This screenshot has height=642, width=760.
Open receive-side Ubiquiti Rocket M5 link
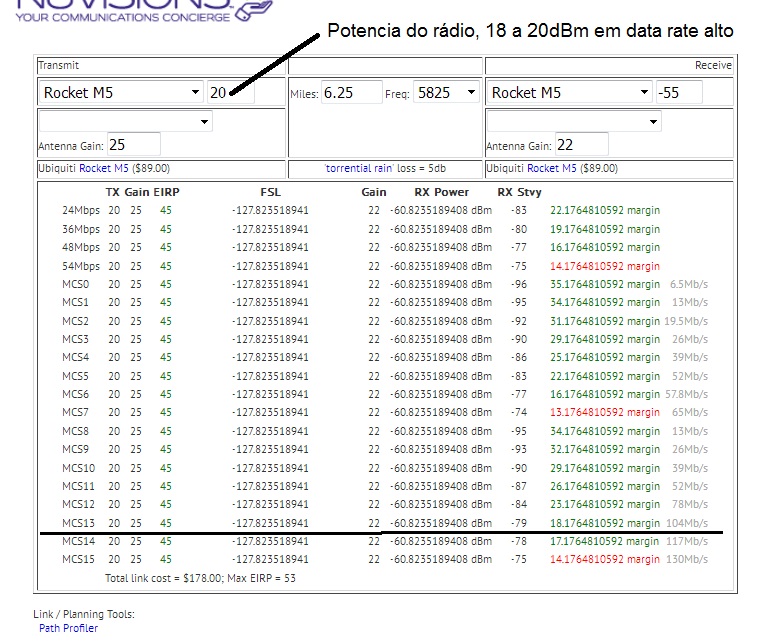[x=552, y=168]
